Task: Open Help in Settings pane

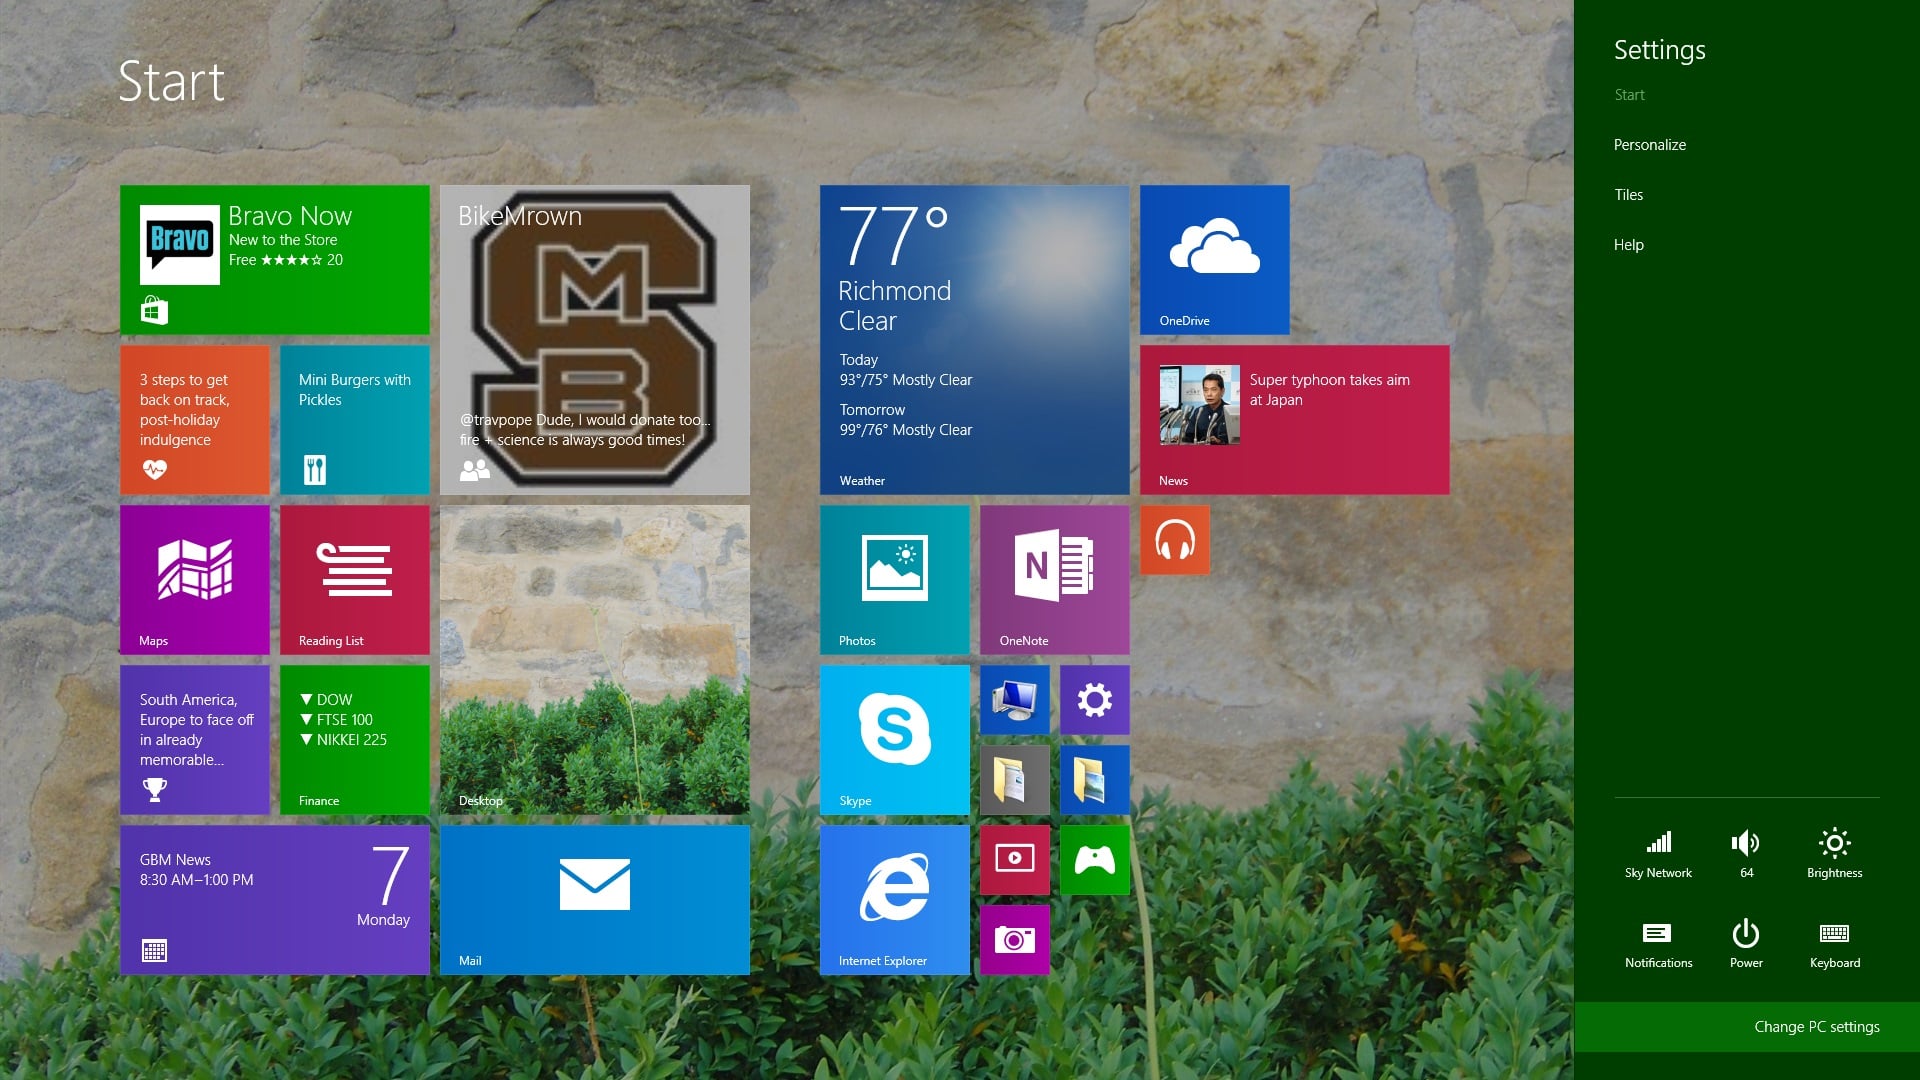Action: 1628,245
